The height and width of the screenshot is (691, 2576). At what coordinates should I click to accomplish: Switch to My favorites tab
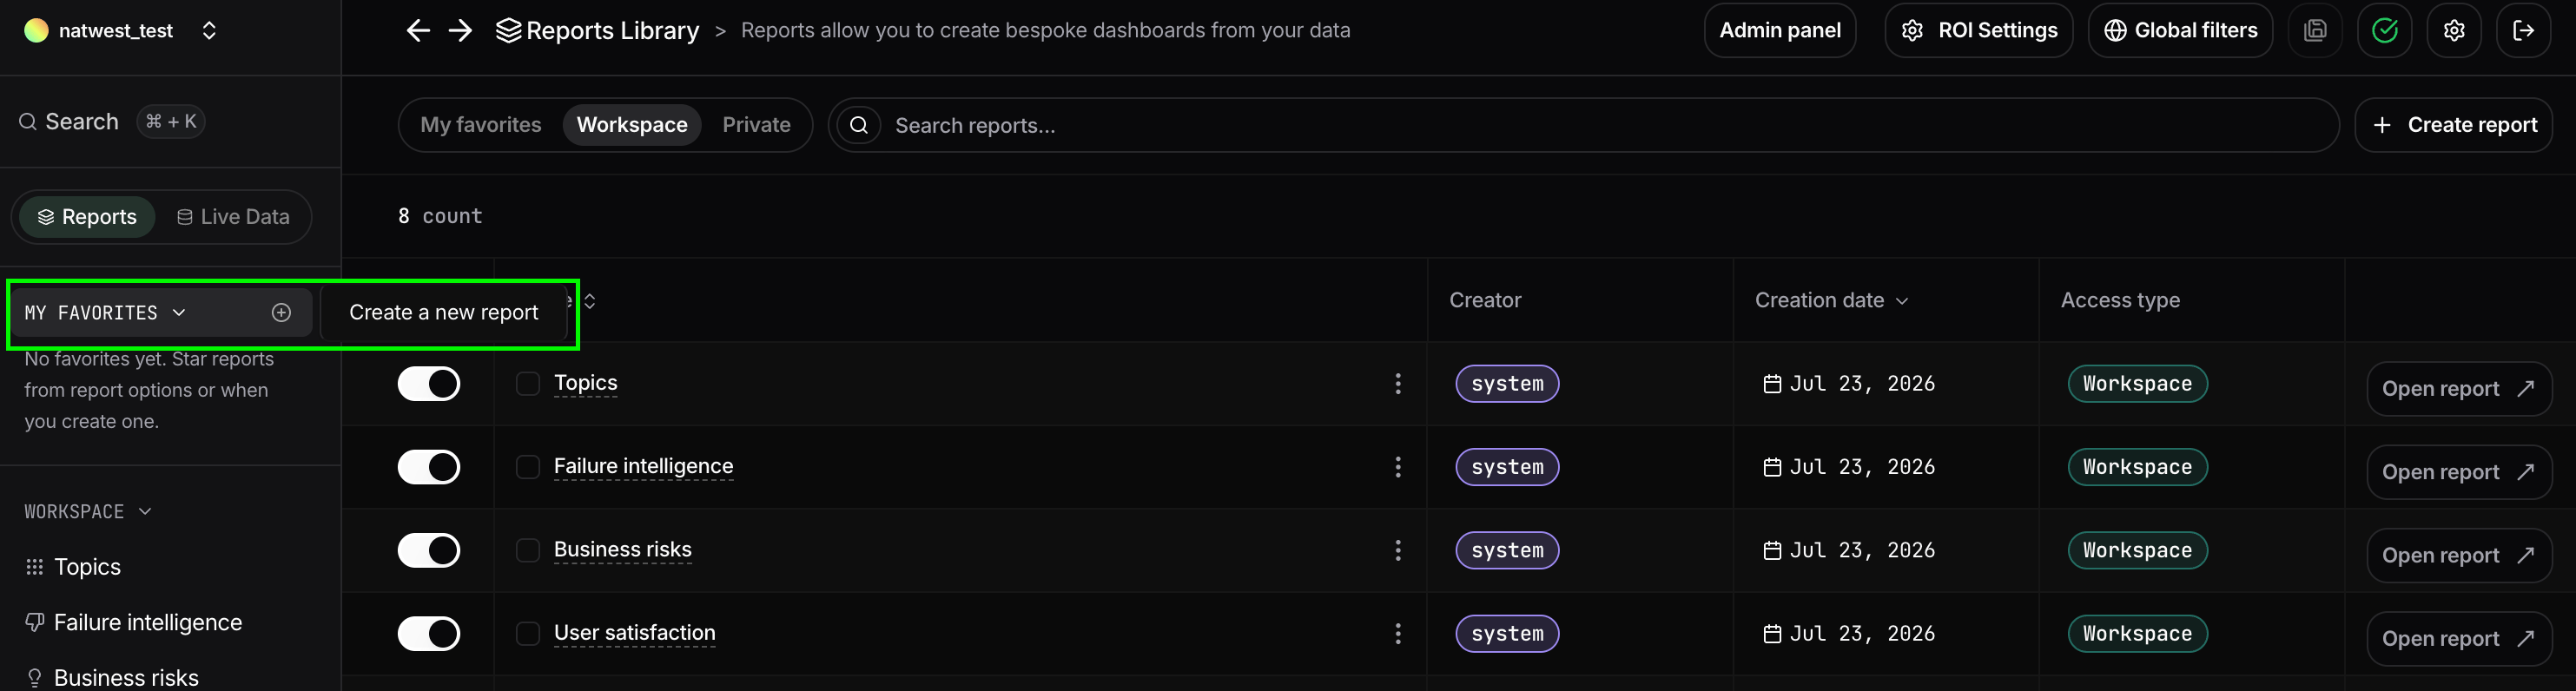click(481, 125)
